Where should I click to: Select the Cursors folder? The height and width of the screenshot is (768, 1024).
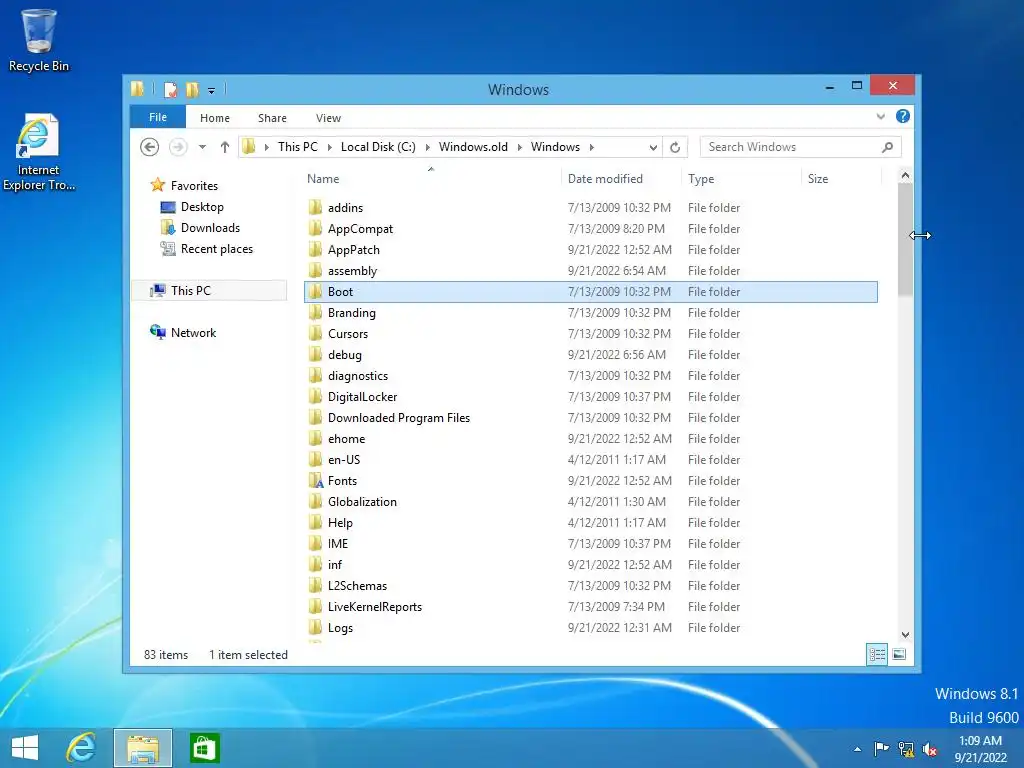(348, 334)
